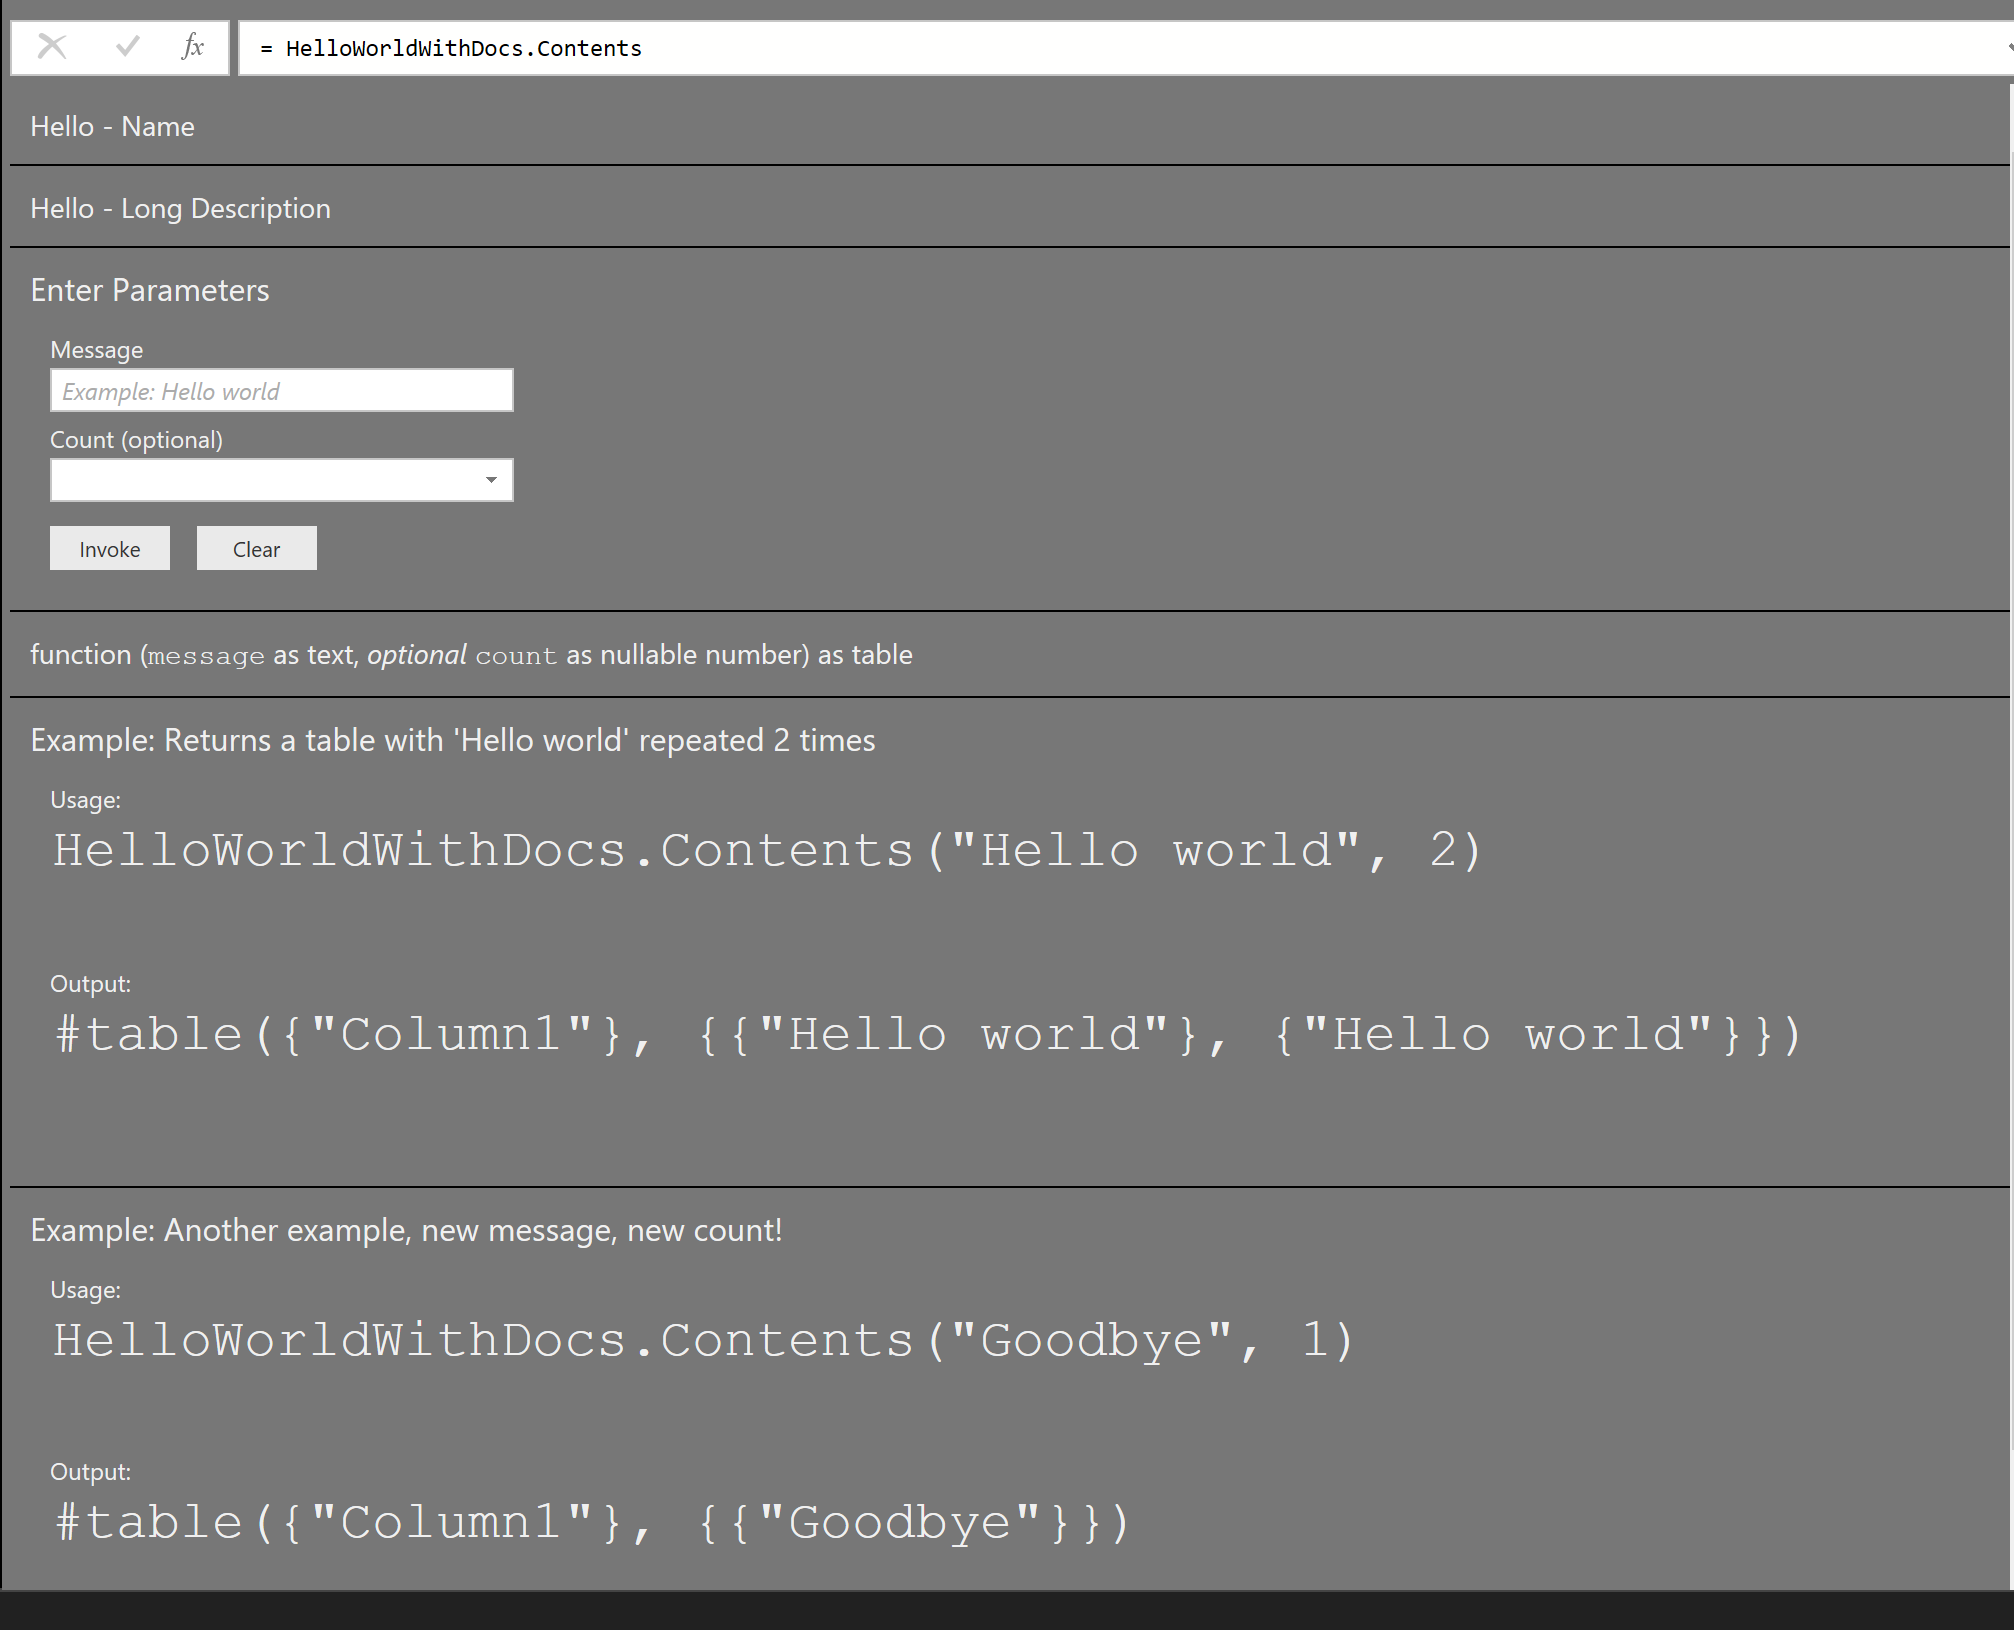Click the formula bar icon
2014x1630 pixels.
pyautogui.click(x=188, y=45)
